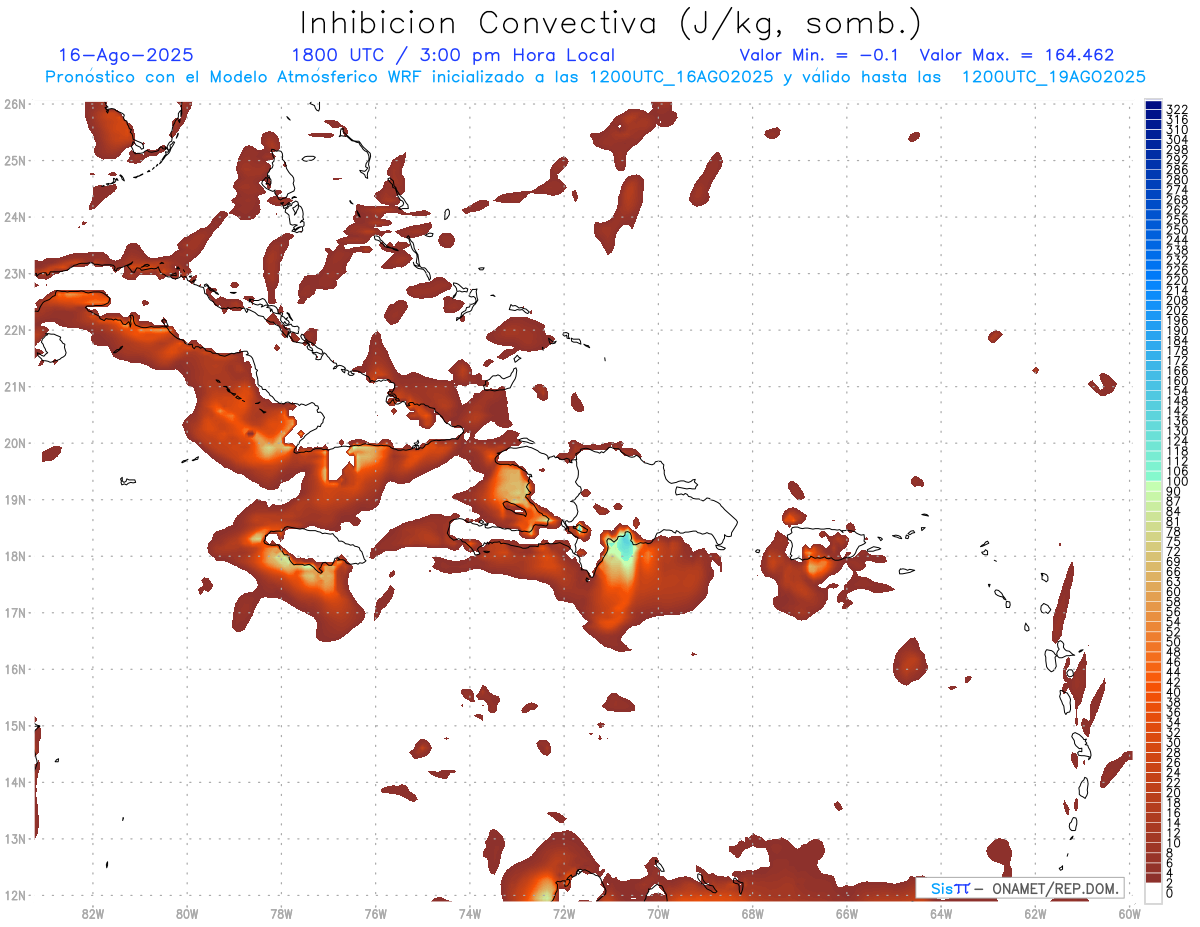The height and width of the screenshot is (927, 1200).
Task: Click the 22N latitude label
Action: pos(14,330)
